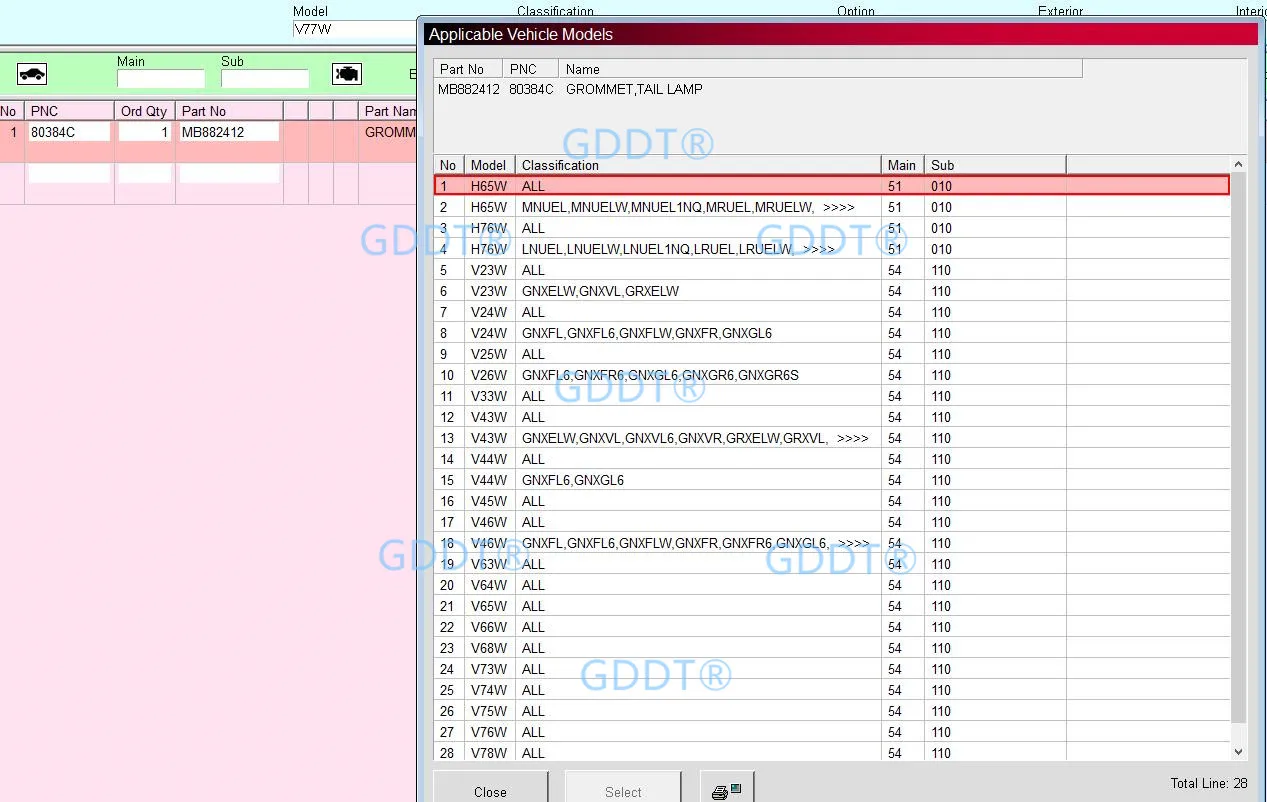The height and width of the screenshot is (802, 1267).
Task: Select row 14 V44W ALL
Action: [x=832, y=459]
